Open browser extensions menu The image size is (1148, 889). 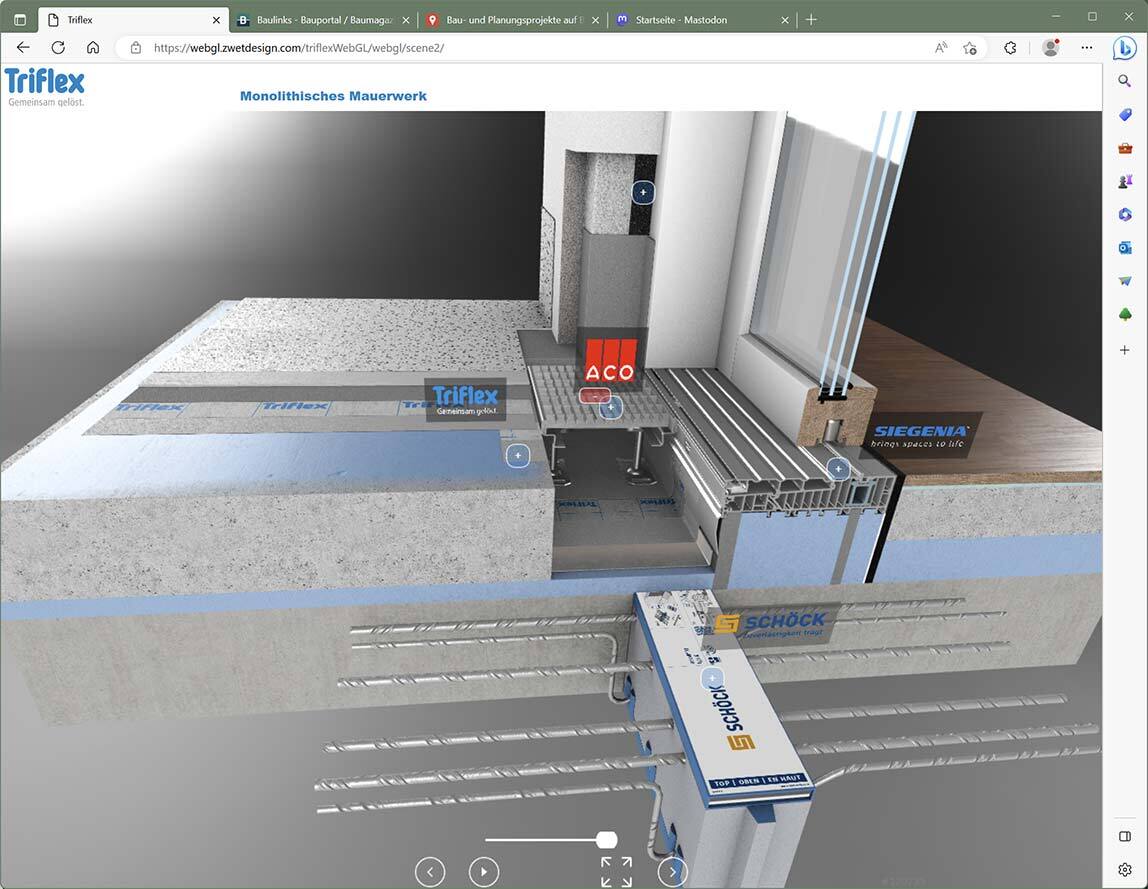tap(1010, 48)
